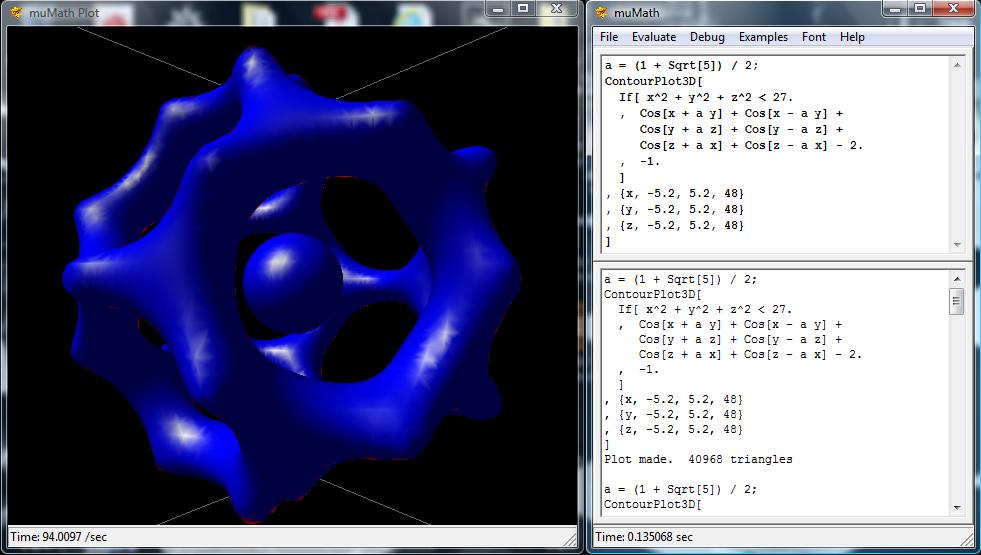Click the muMath Plot window resize grip
Screen dimensions: 981x555
click(x=570, y=539)
